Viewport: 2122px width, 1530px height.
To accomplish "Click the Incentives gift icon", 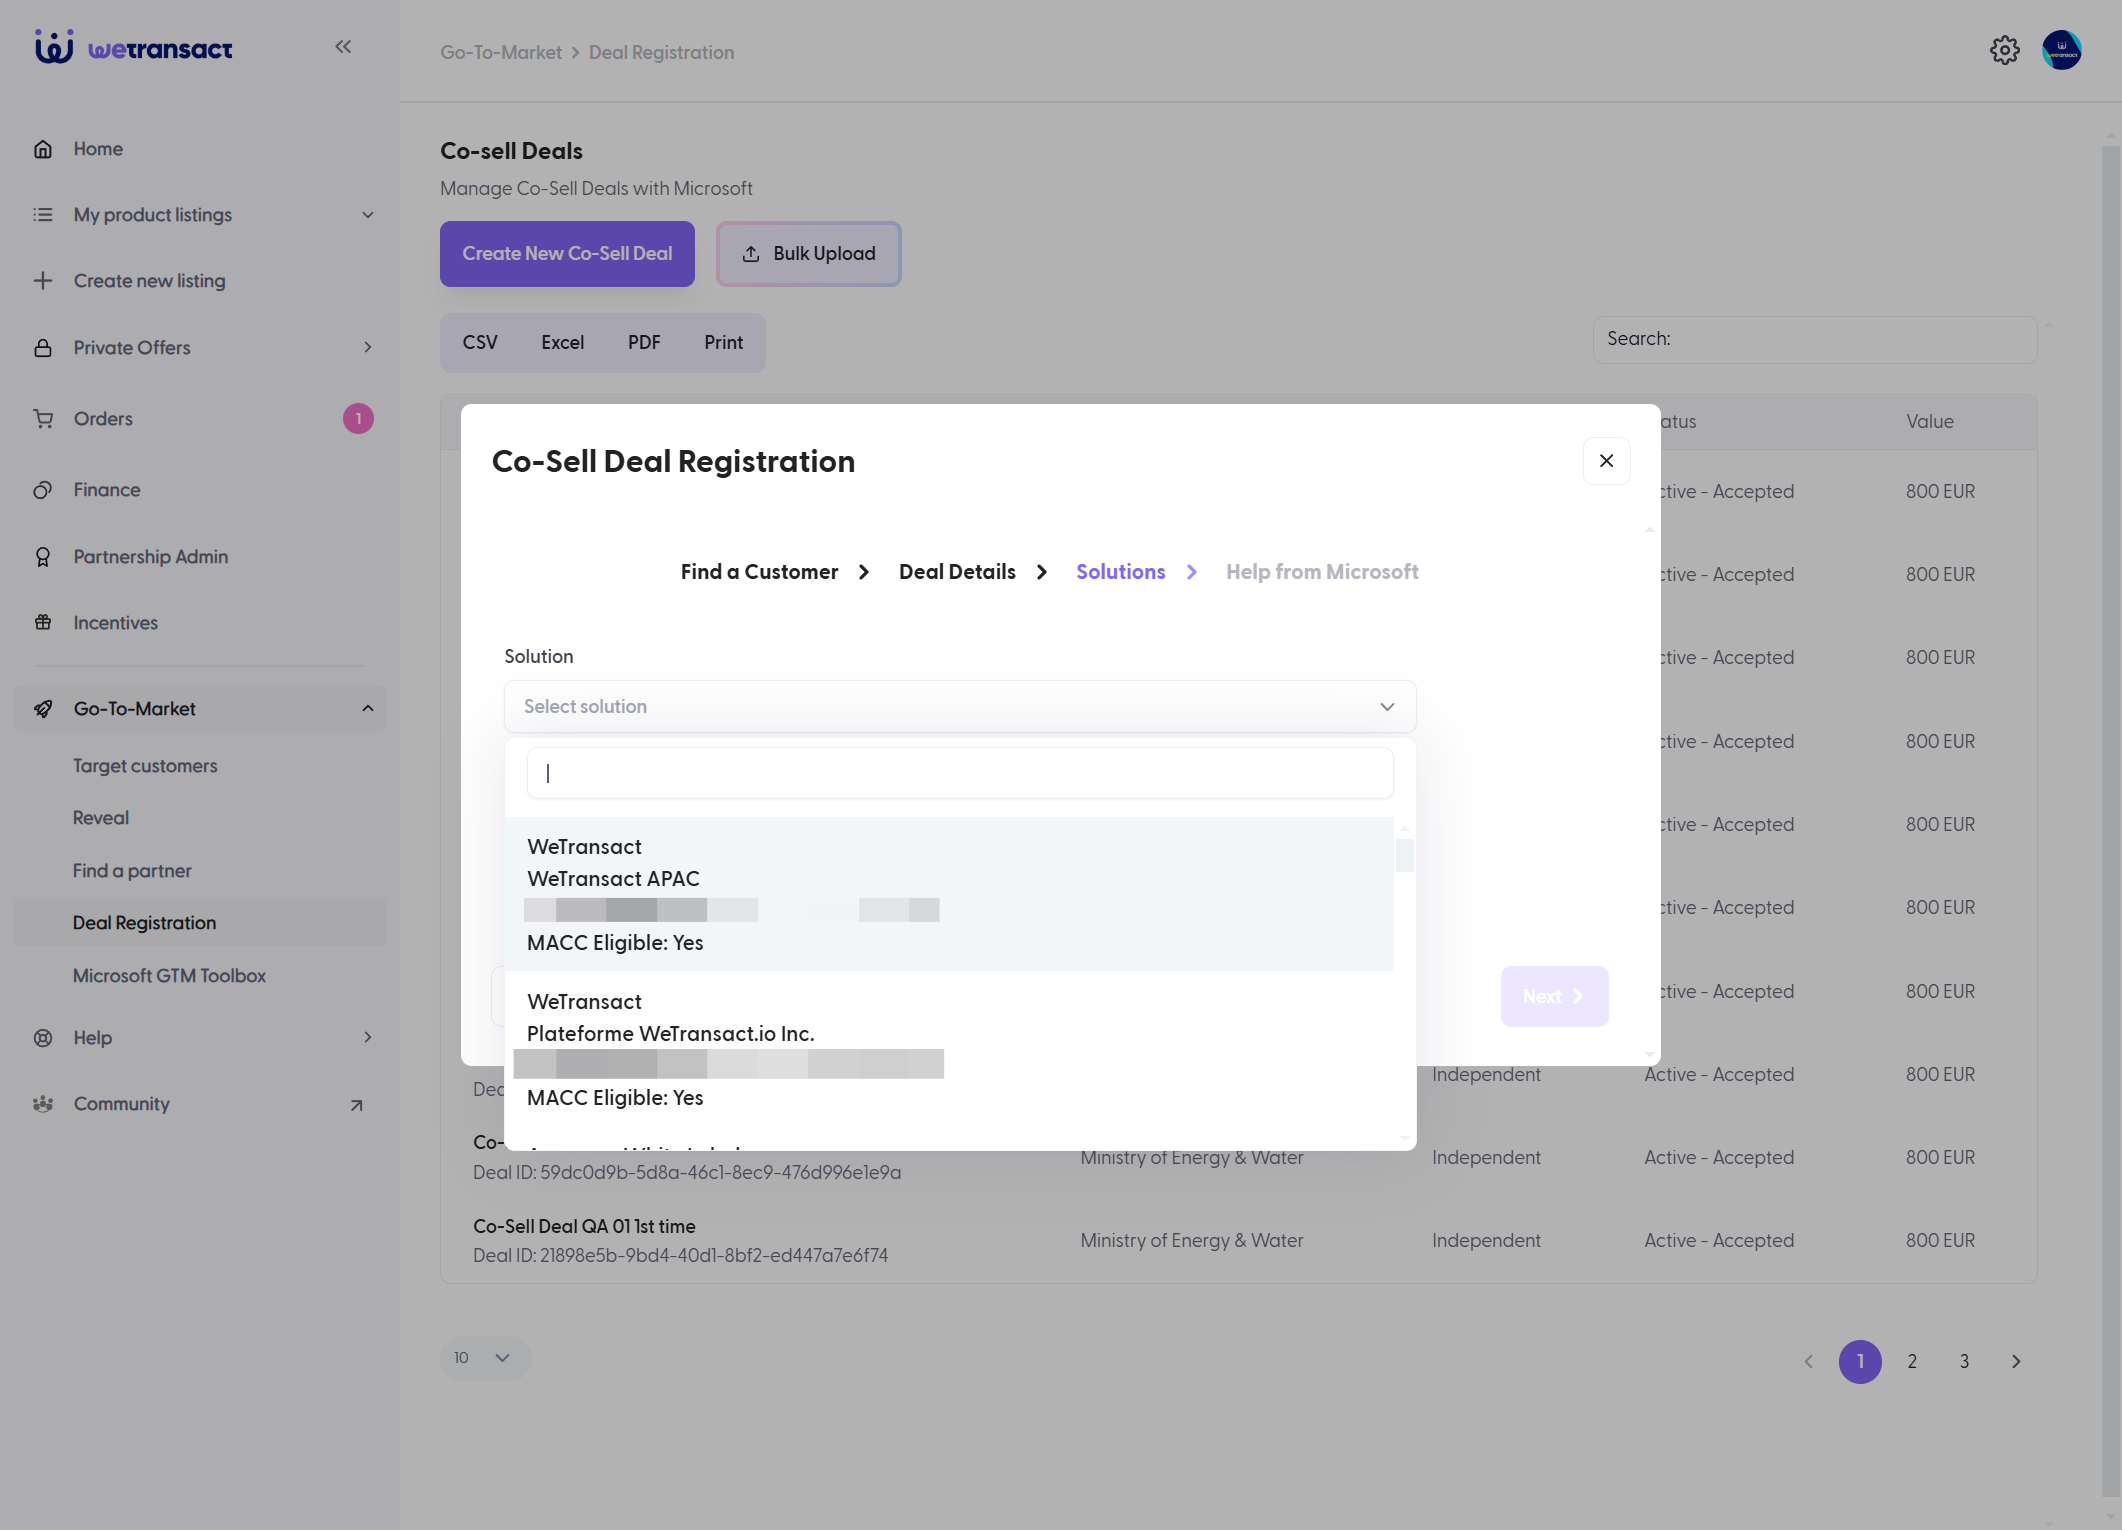I will (43, 623).
